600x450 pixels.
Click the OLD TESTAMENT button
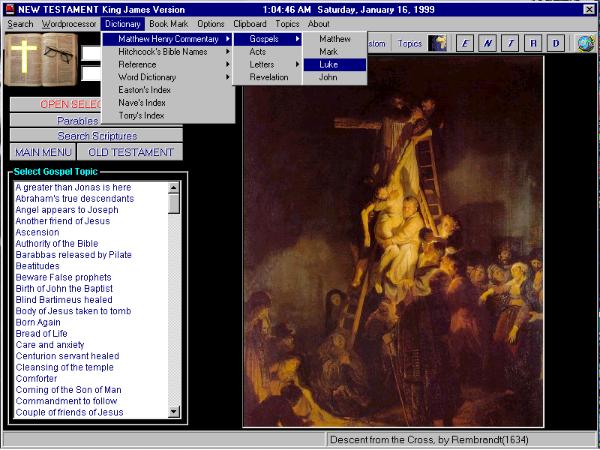(130, 152)
